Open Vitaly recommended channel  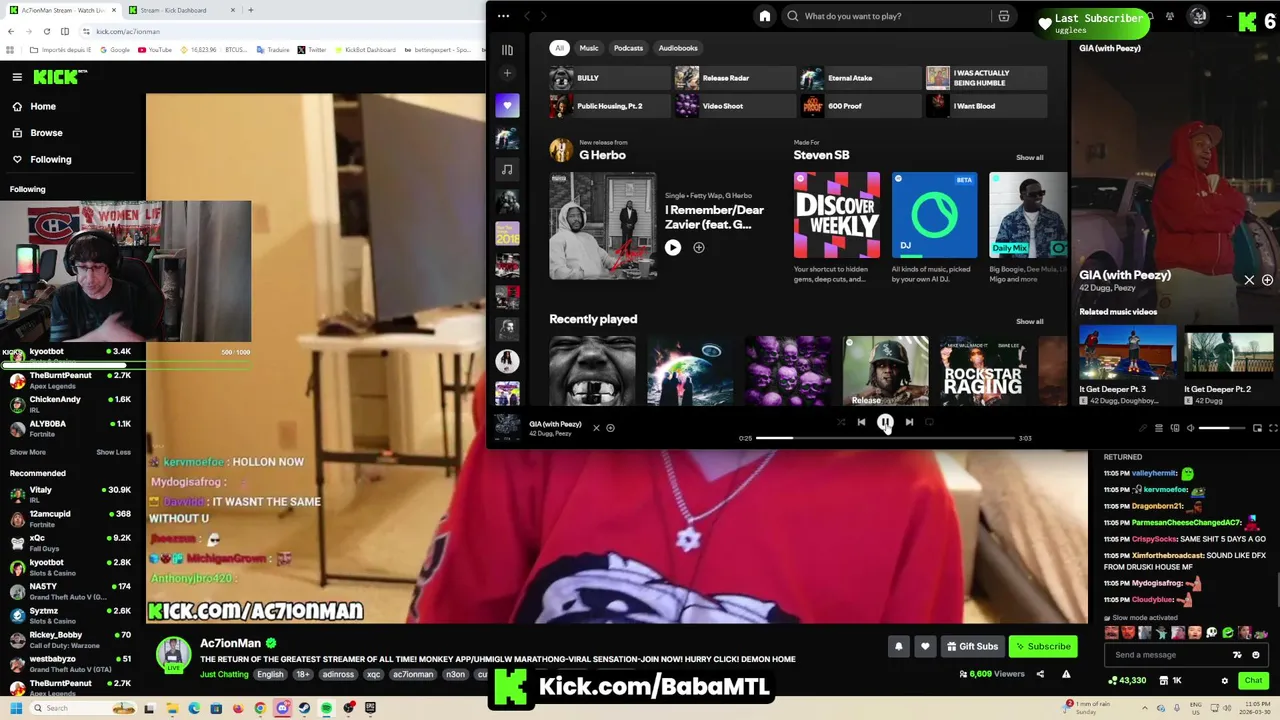(x=70, y=493)
